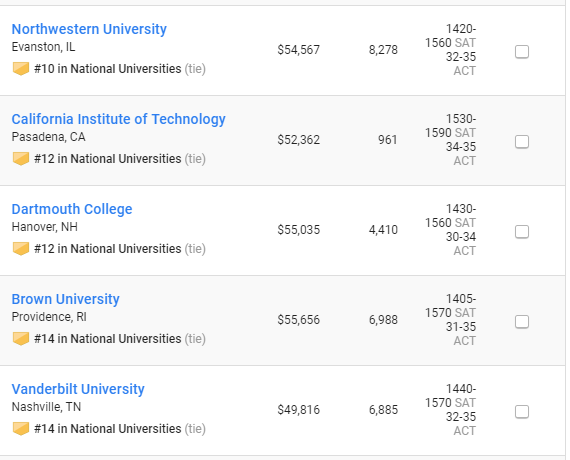Screen dimensions: 570x460
Task: Click Caltech's #12 in National Universities ranking
Action: tap(108, 159)
